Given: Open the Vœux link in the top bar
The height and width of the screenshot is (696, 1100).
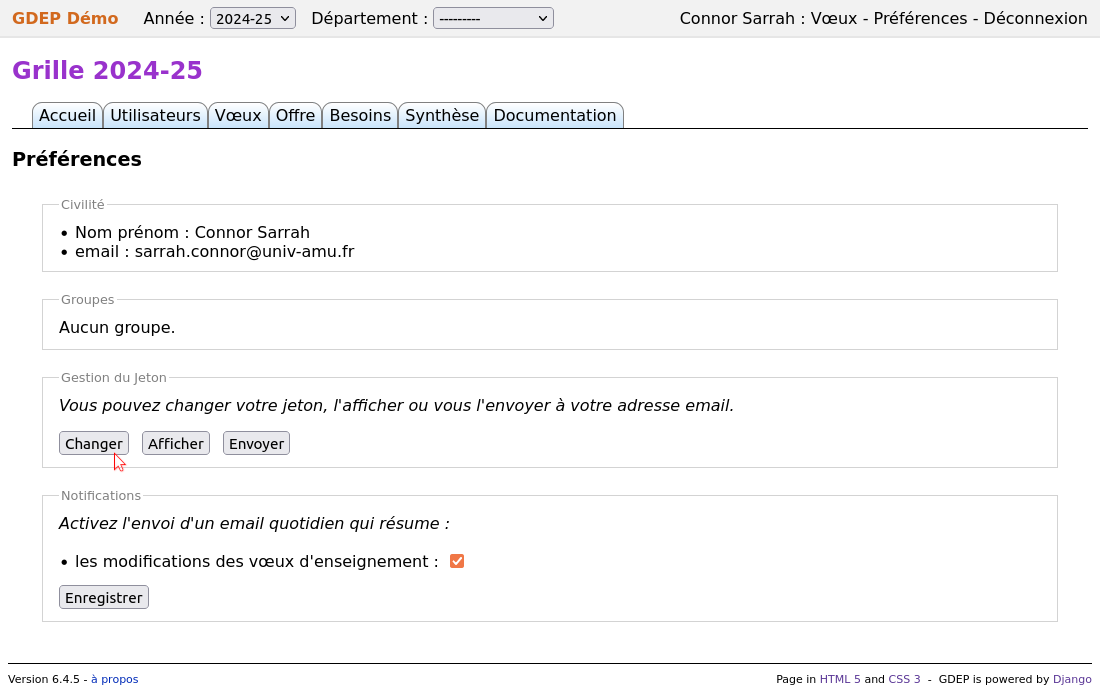Looking at the screenshot, I should (836, 17).
